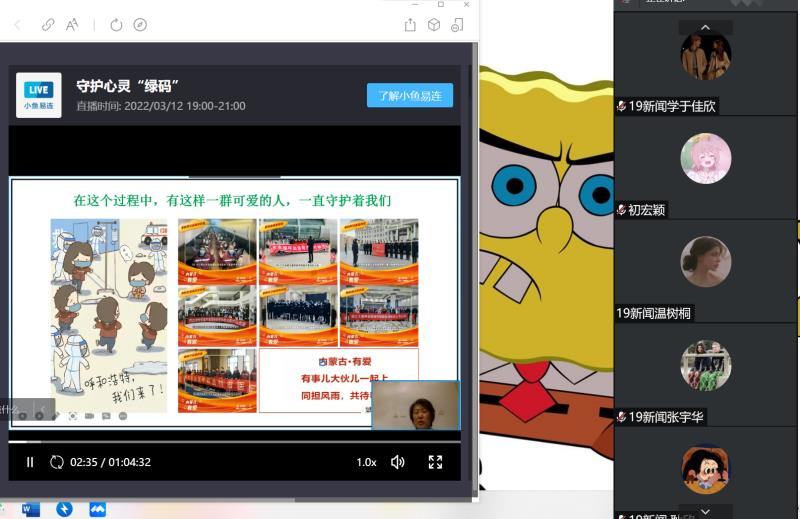
Task: Click muted mic icon beside 19新闻学于佳欣
Action: pyautogui.click(x=621, y=106)
